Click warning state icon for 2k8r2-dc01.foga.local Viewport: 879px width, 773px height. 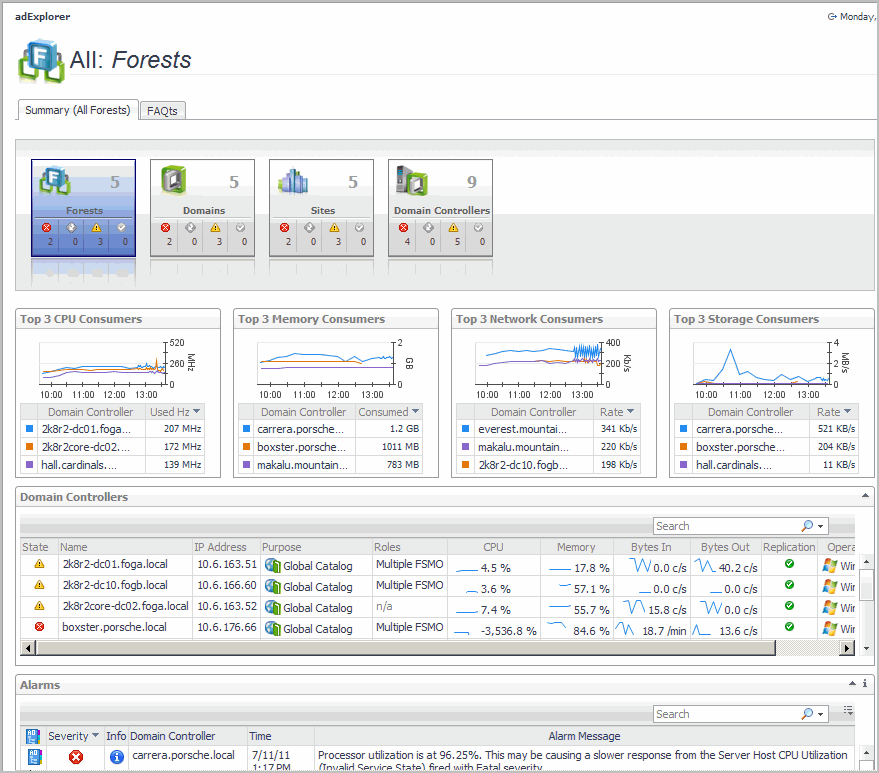40,565
